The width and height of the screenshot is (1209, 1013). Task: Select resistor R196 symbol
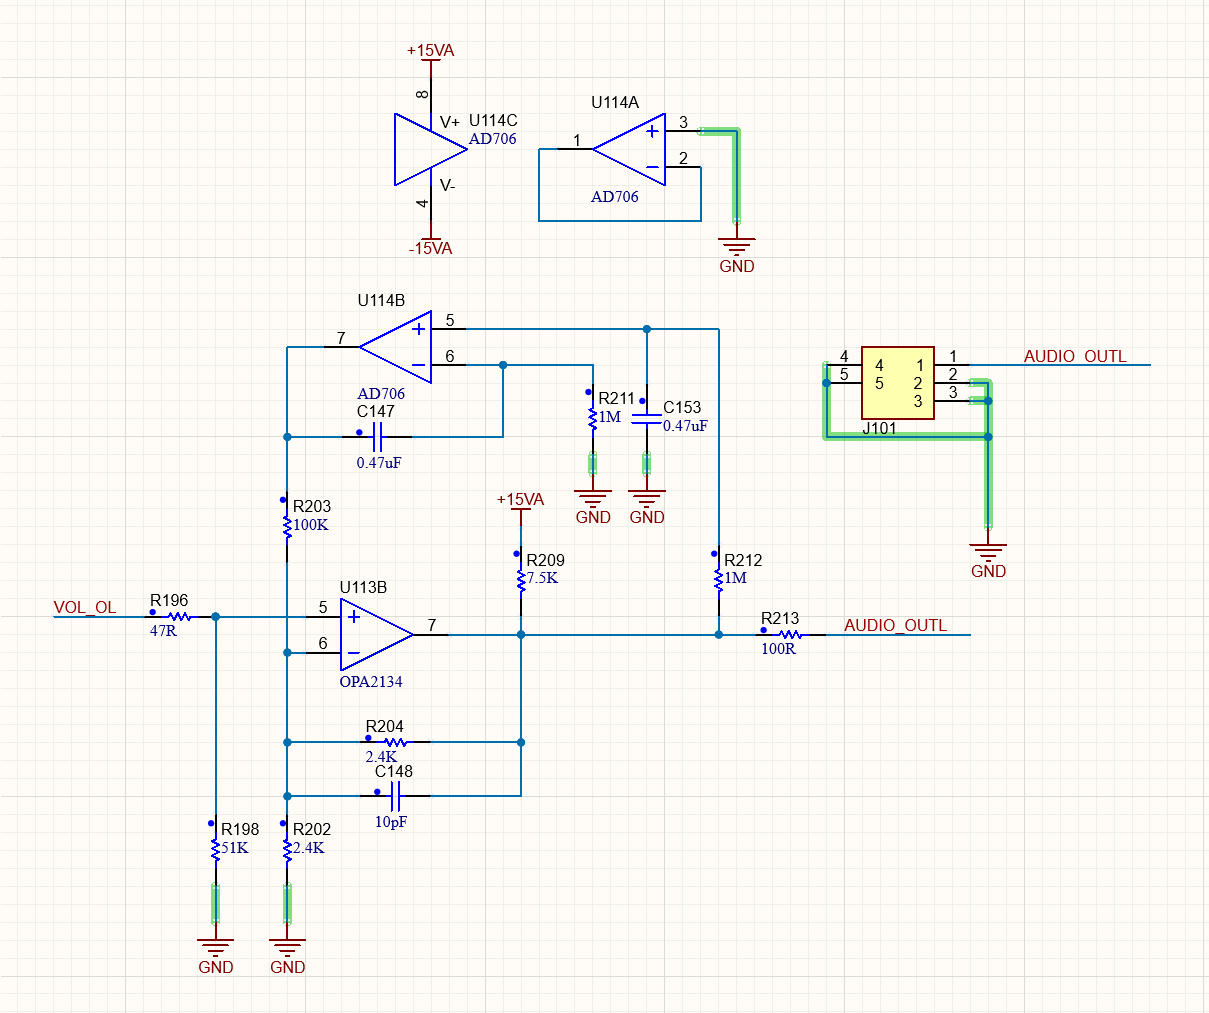pyautogui.click(x=180, y=617)
